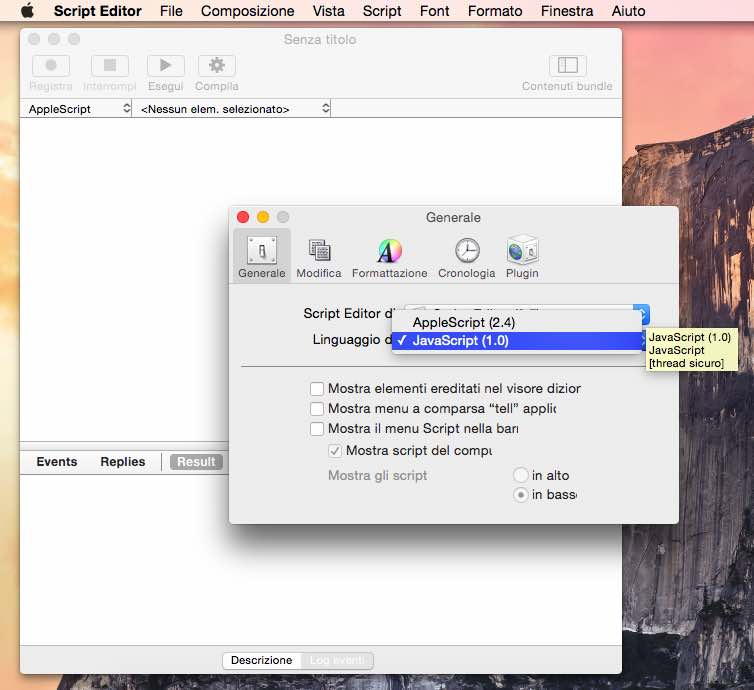Image resolution: width=754 pixels, height=690 pixels.
Task: Switch to the Replies tab
Action: pyautogui.click(x=123, y=462)
